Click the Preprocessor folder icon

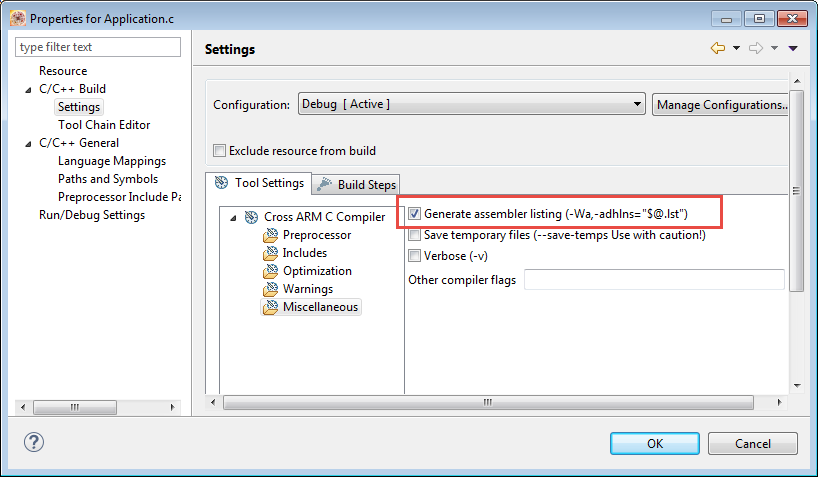point(270,235)
